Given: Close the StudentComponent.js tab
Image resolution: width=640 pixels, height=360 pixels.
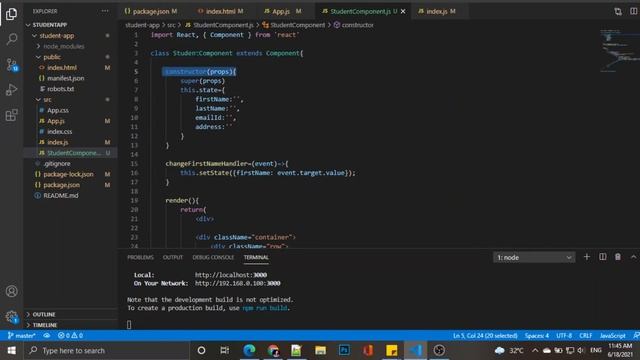Looking at the screenshot, I should pyautogui.click(x=403, y=11).
